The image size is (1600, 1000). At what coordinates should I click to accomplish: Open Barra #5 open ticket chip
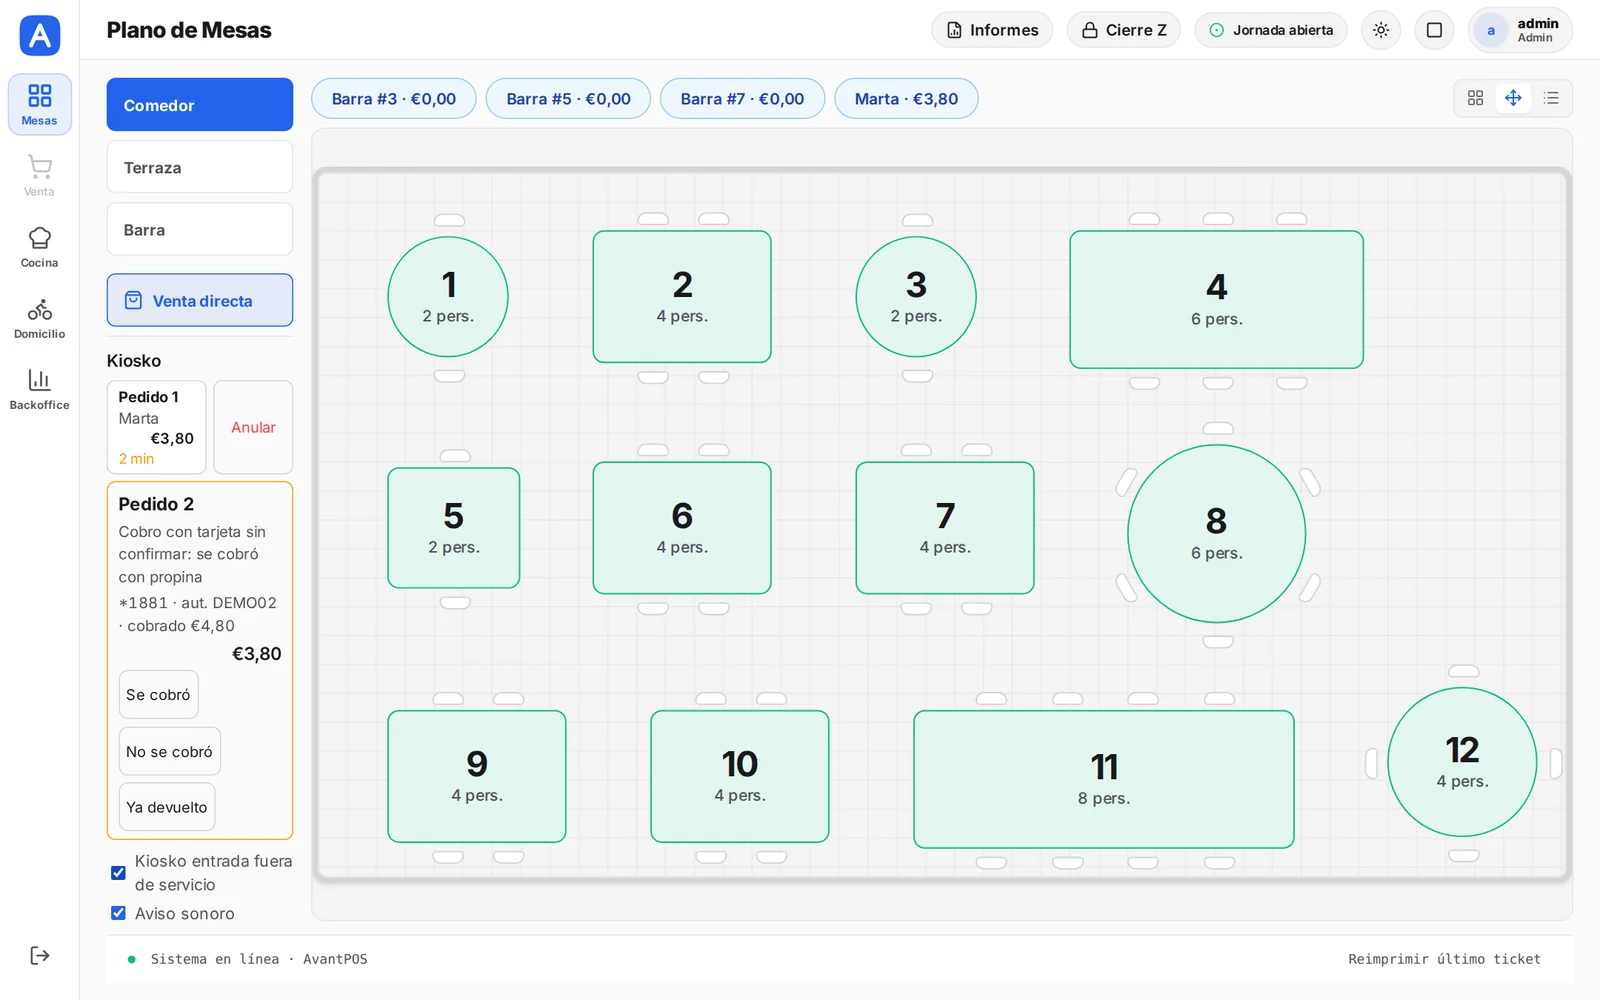(x=568, y=99)
